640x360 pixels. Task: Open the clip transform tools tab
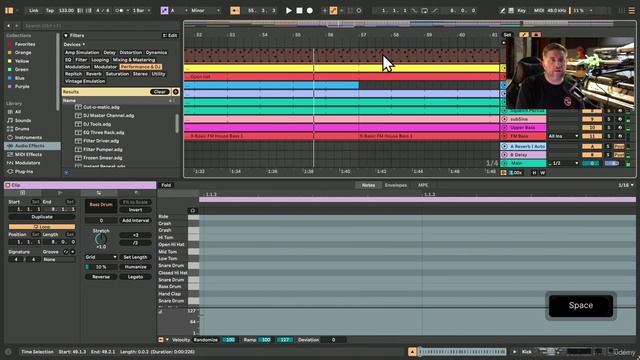pyautogui.click(x=136, y=193)
